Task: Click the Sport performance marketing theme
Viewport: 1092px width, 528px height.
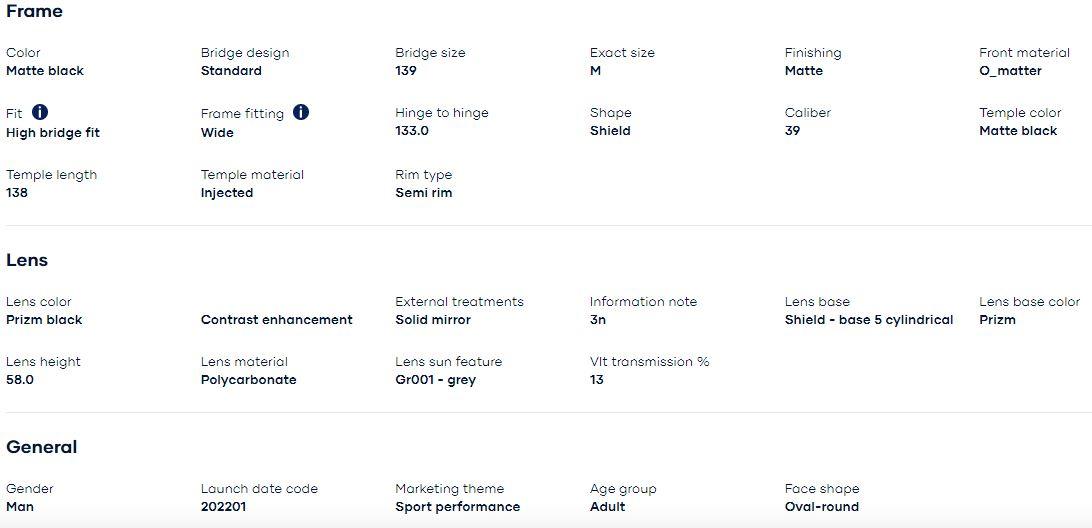Action: (x=458, y=507)
